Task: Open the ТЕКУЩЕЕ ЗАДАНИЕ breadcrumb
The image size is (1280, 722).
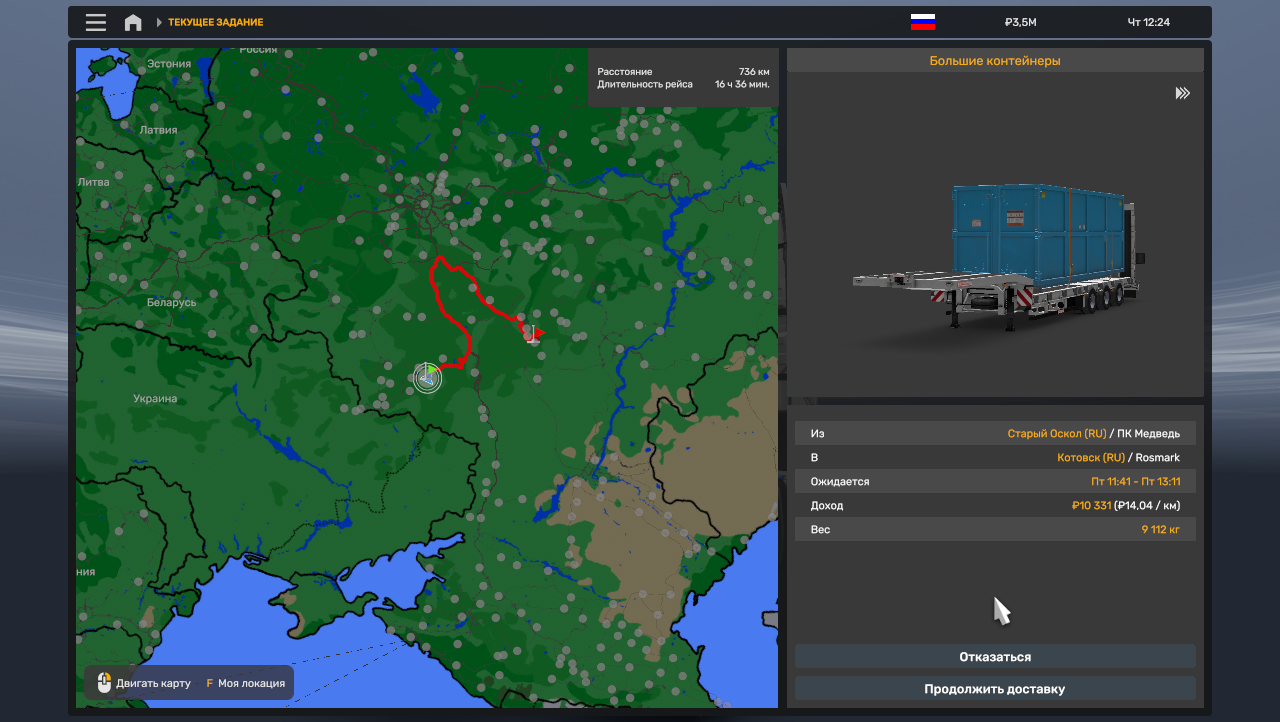Action: click(x=216, y=22)
